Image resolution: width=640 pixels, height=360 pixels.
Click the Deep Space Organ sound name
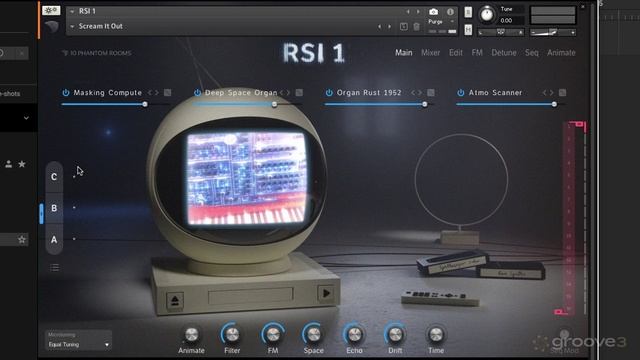(x=241, y=93)
